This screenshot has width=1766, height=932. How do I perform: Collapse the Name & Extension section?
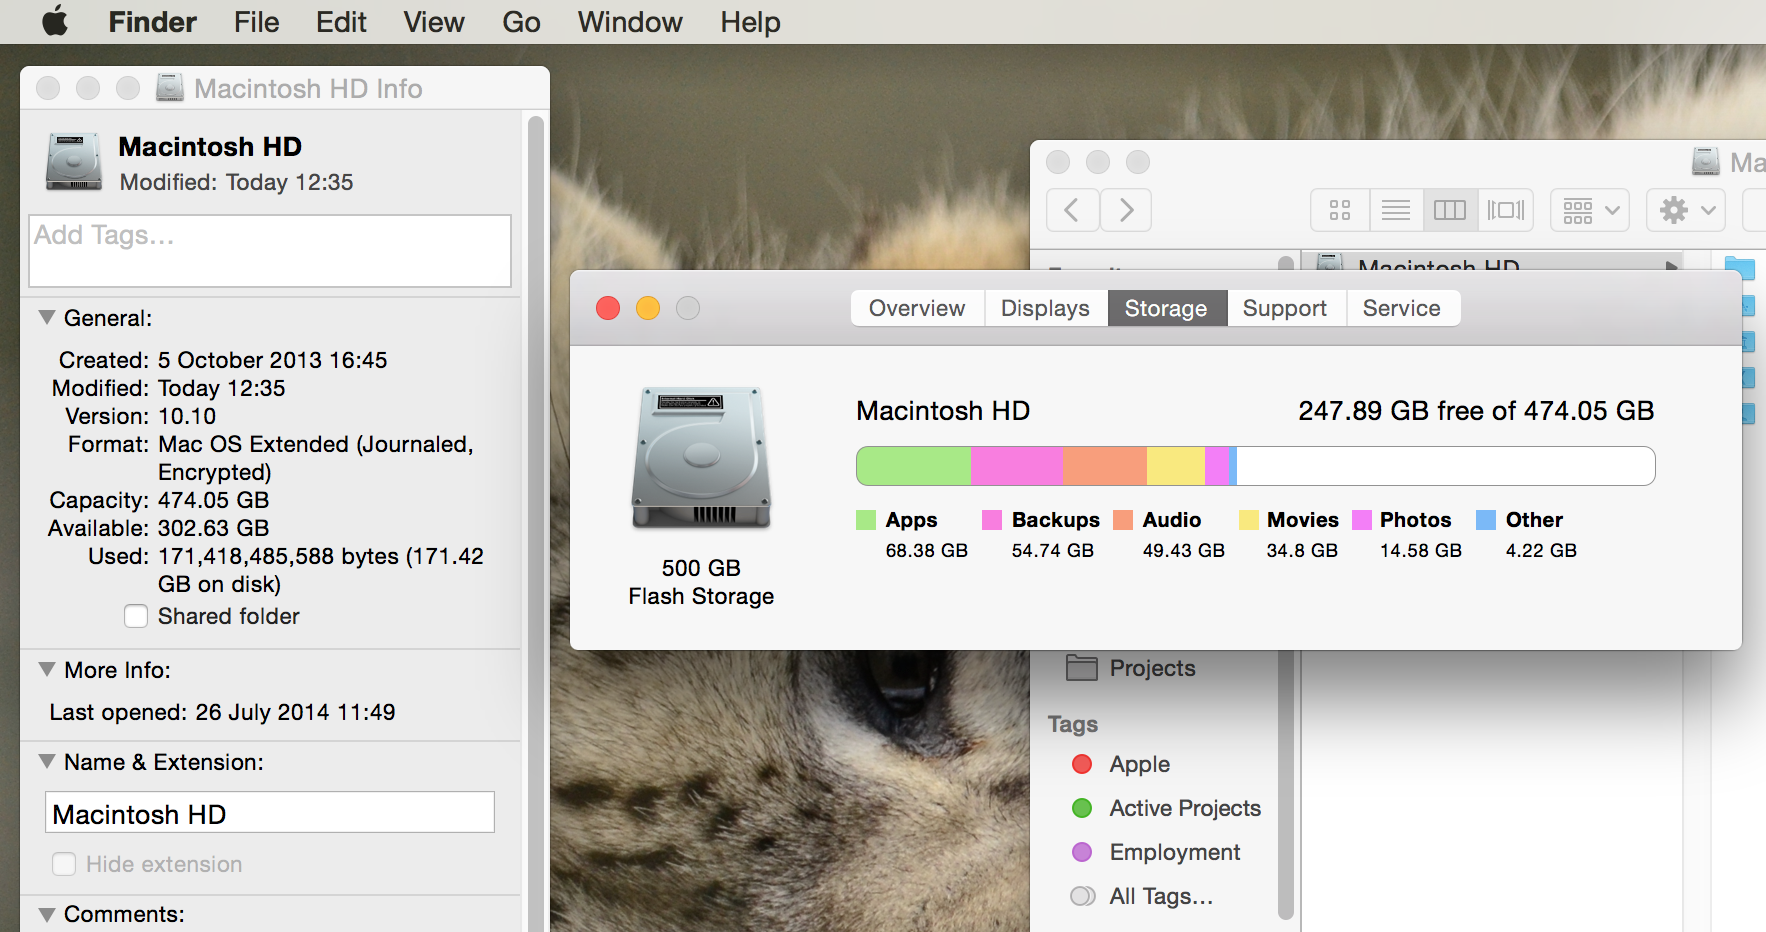[47, 761]
